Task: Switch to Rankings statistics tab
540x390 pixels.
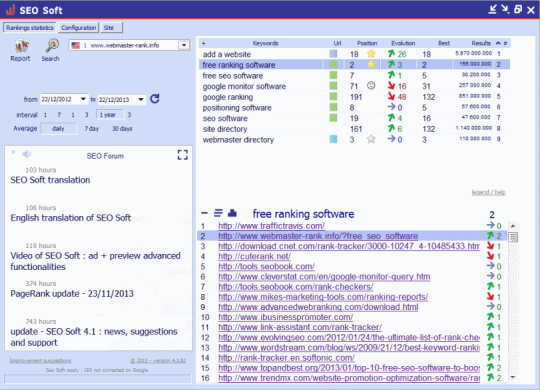Action: 30,28
